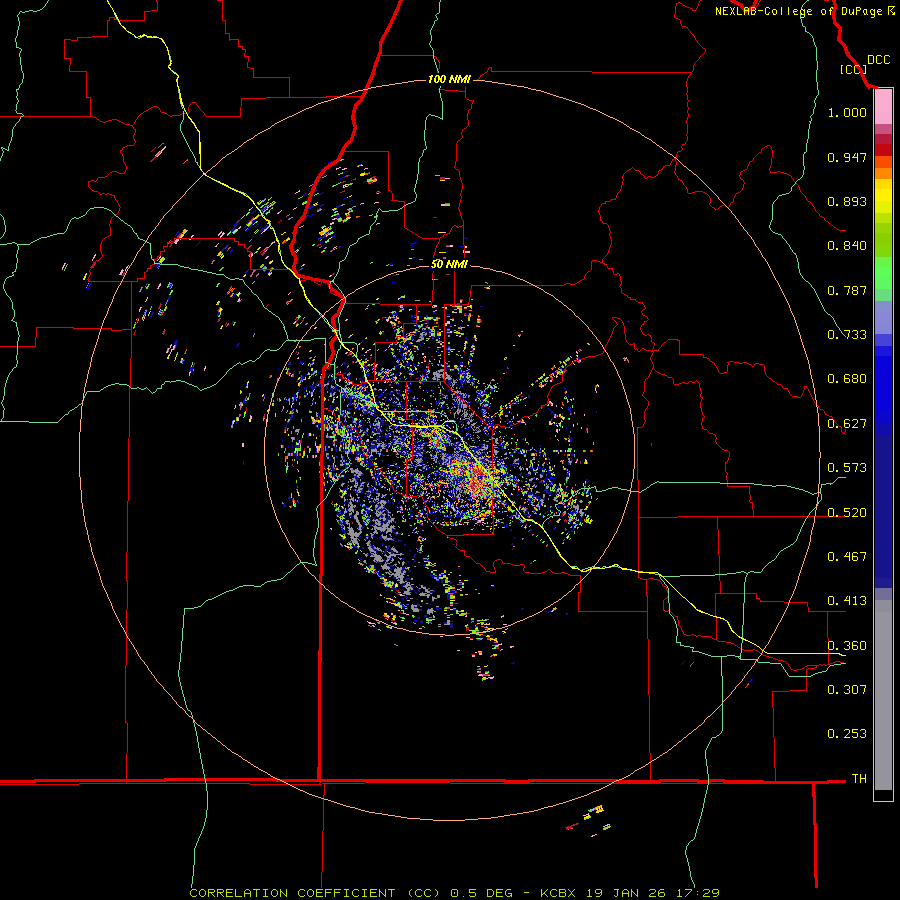
Task: Select the 0.467 scale value
Action: tap(847, 557)
